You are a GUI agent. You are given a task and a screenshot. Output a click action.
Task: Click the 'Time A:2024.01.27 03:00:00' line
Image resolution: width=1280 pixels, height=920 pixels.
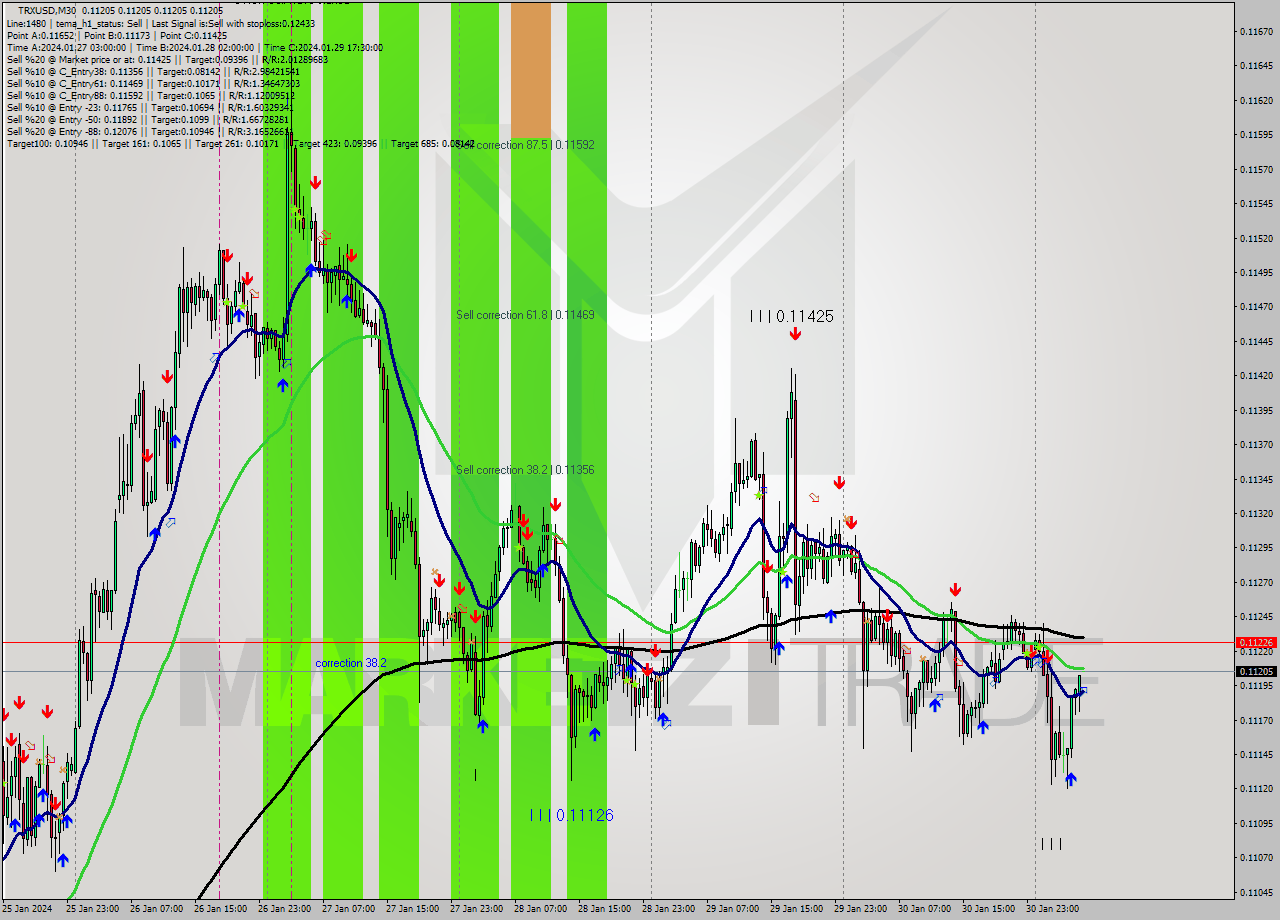tap(194, 47)
